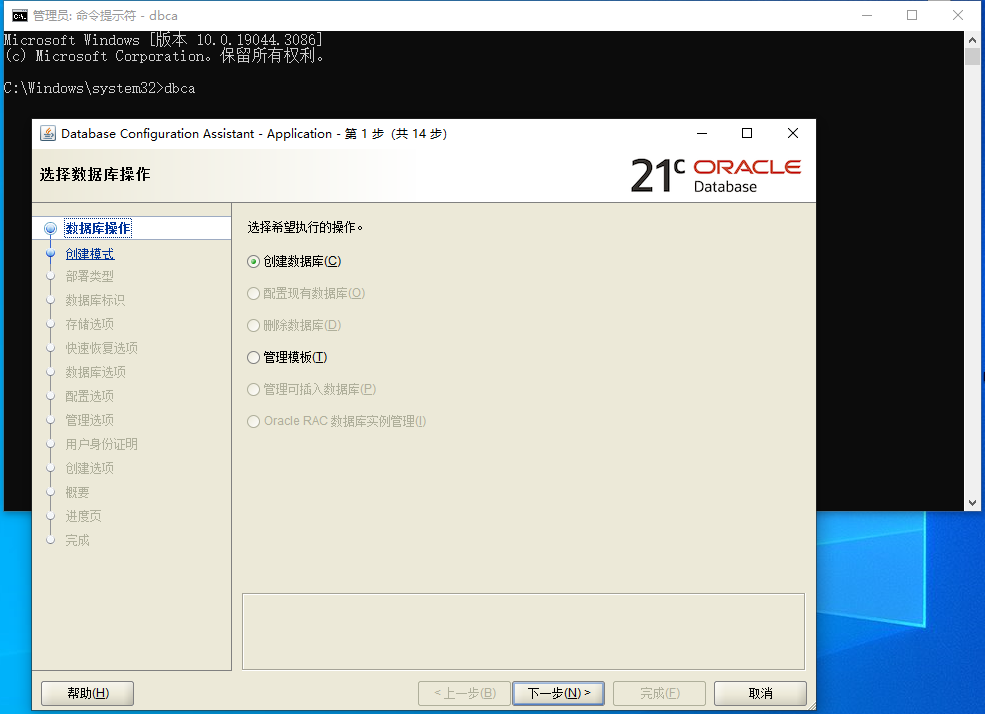Click the Oracle 21c Database logo
Image resolution: width=985 pixels, height=714 pixels.
click(716, 175)
